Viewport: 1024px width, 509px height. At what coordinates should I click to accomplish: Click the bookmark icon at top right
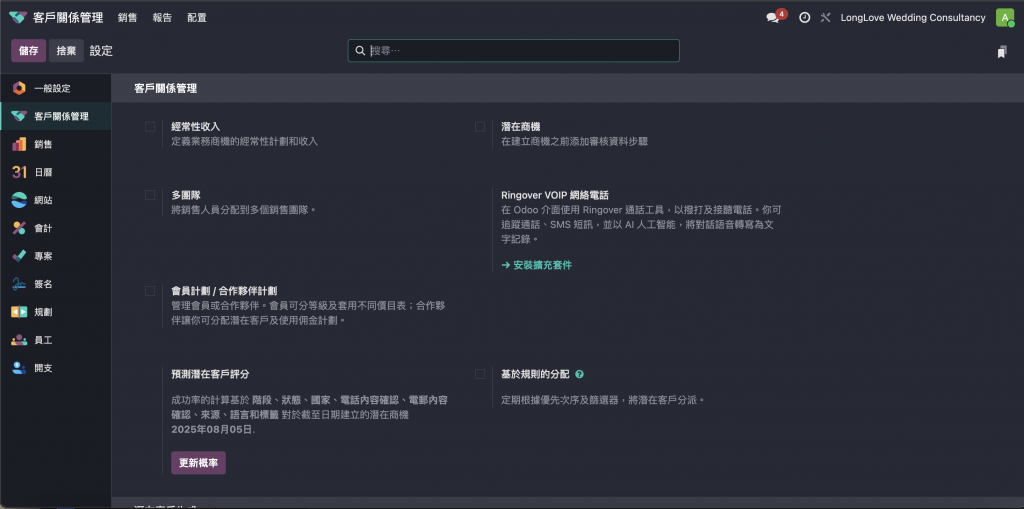coord(1002,52)
